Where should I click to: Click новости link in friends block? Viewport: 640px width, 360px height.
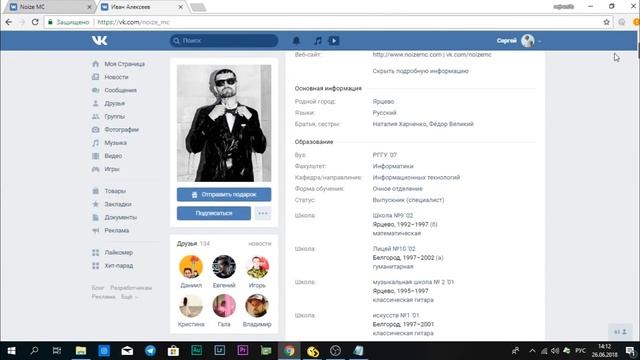(x=260, y=244)
